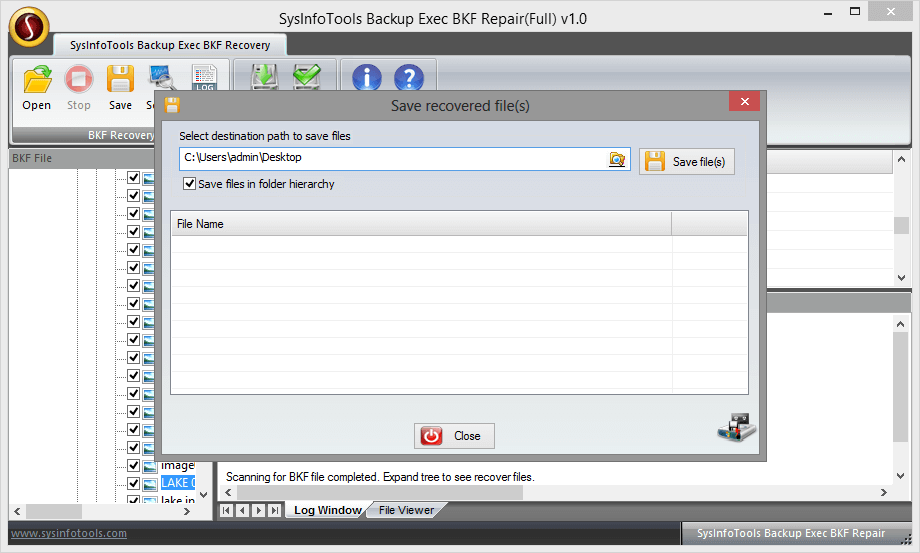920x553 pixels.
Task: Click the tree panel's scroll-left arrow
Action: click(x=17, y=511)
